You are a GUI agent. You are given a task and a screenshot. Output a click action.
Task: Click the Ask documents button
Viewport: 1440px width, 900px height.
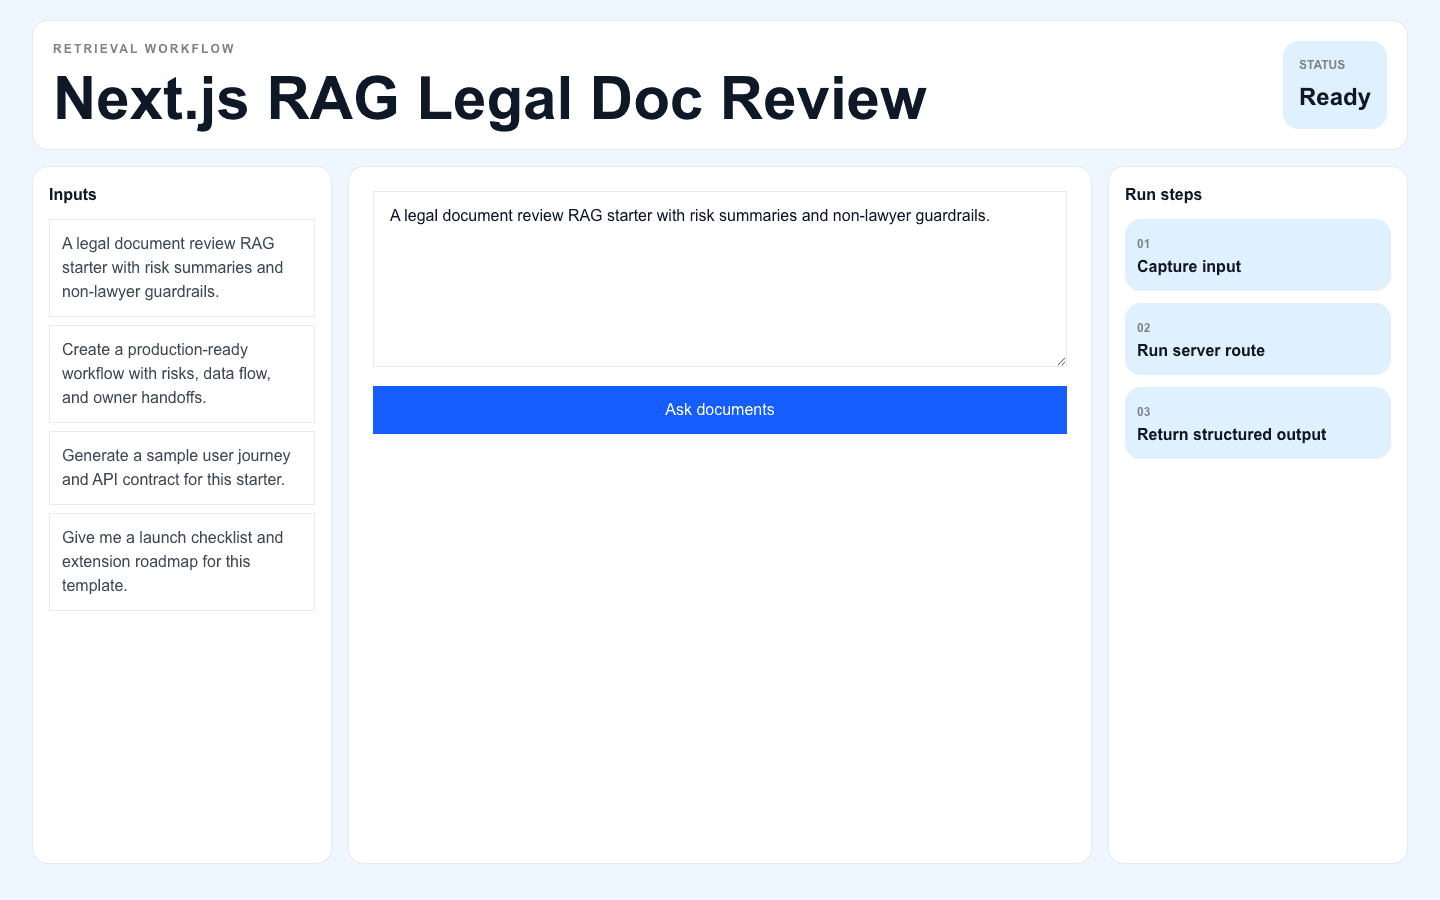[720, 410]
